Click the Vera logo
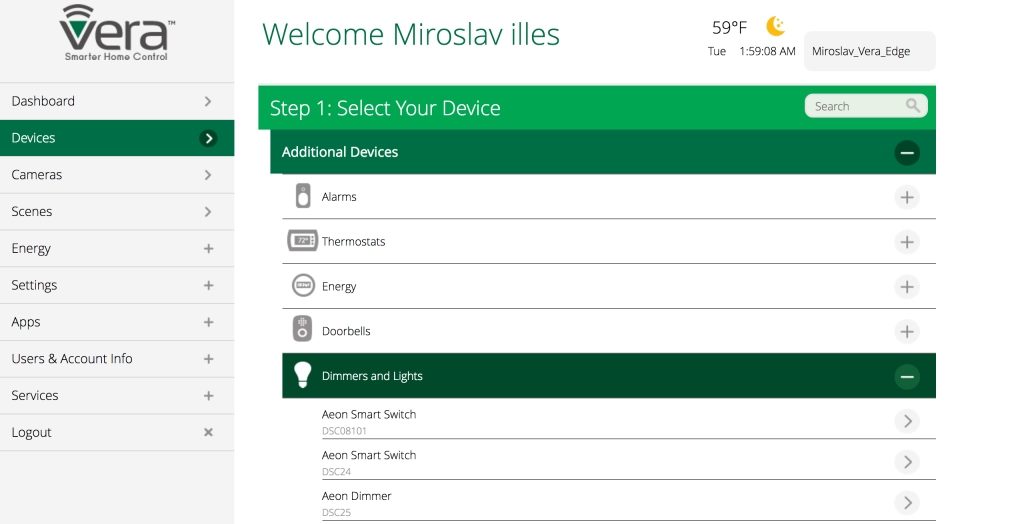Image resolution: width=1024 pixels, height=524 pixels. (x=116, y=33)
